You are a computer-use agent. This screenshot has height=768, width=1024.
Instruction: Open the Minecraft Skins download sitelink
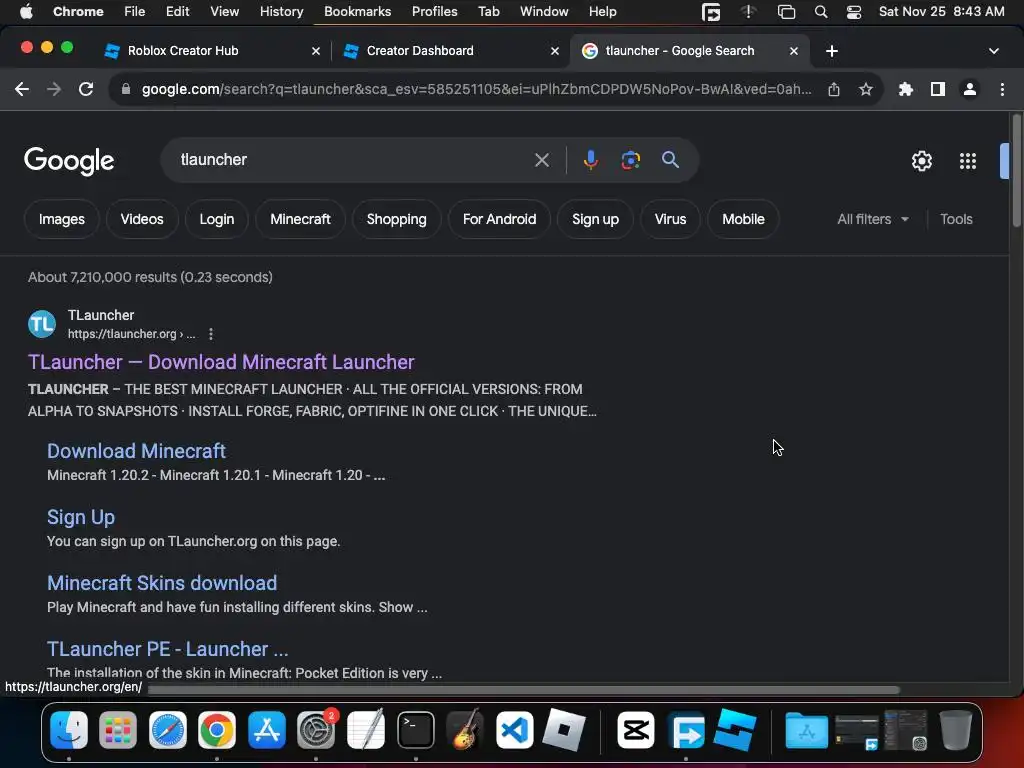(x=162, y=583)
